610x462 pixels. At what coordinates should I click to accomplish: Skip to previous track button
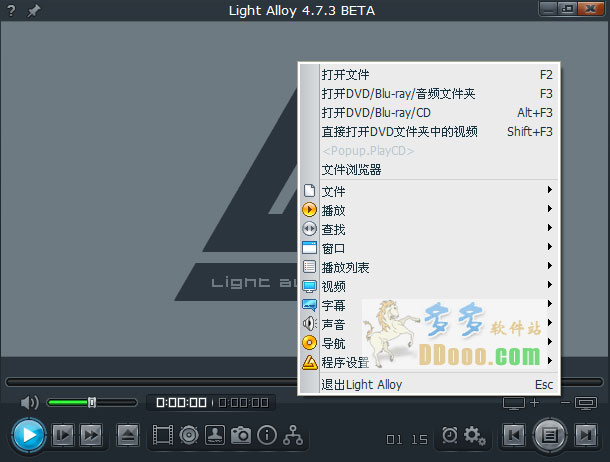click(514, 435)
